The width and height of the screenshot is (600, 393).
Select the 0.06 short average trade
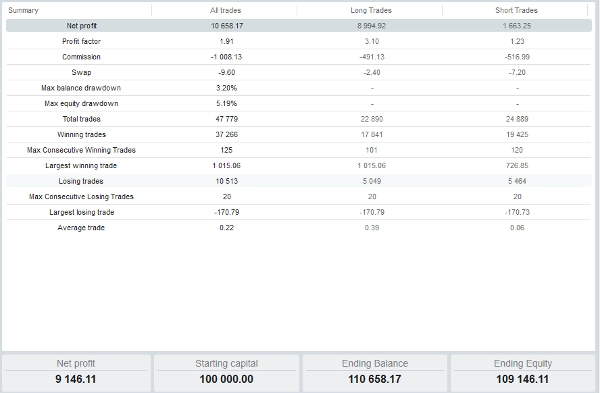tap(517, 228)
